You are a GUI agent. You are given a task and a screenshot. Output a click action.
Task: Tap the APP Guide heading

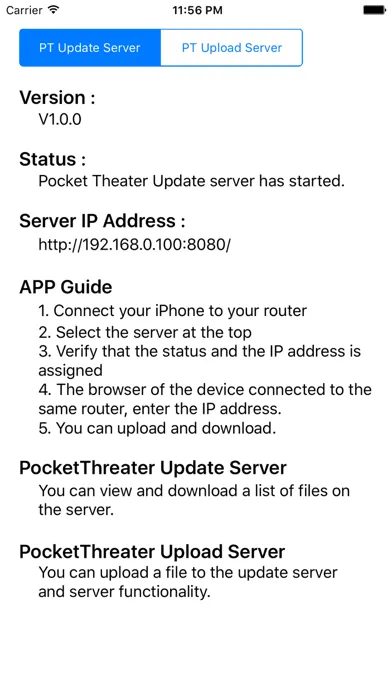66,287
